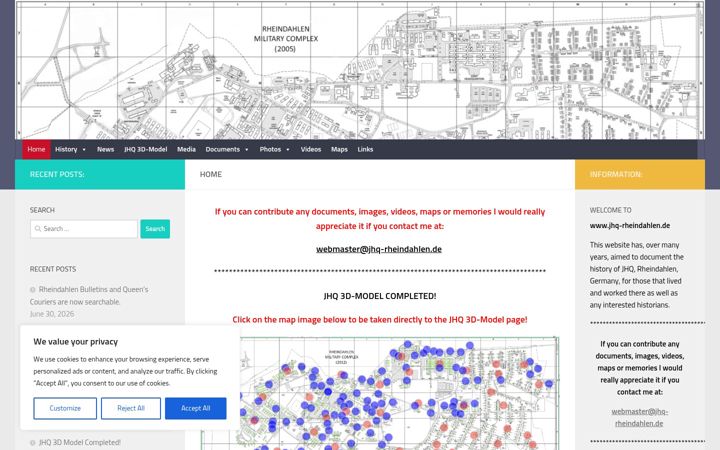Open the JHQ 3D Model Completed! post
Viewport: 720px width, 450px height.
click(79, 443)
